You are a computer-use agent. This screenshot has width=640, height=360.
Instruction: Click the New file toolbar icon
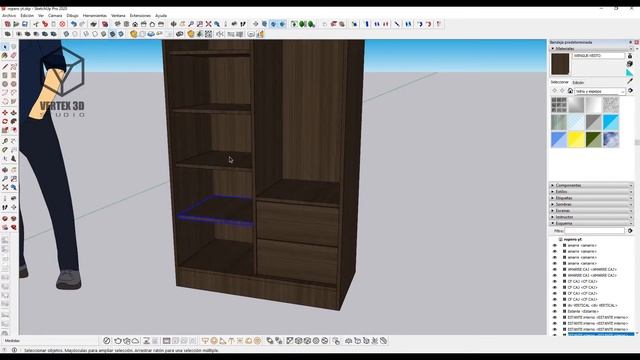7,24
